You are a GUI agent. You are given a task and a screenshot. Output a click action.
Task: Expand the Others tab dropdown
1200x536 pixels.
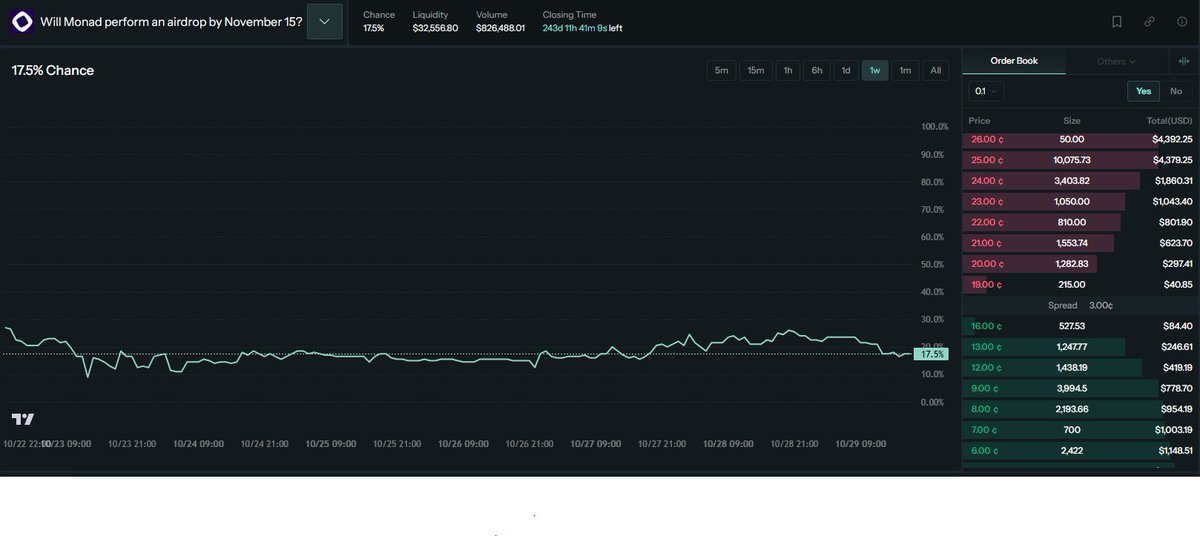point(1117,61)
